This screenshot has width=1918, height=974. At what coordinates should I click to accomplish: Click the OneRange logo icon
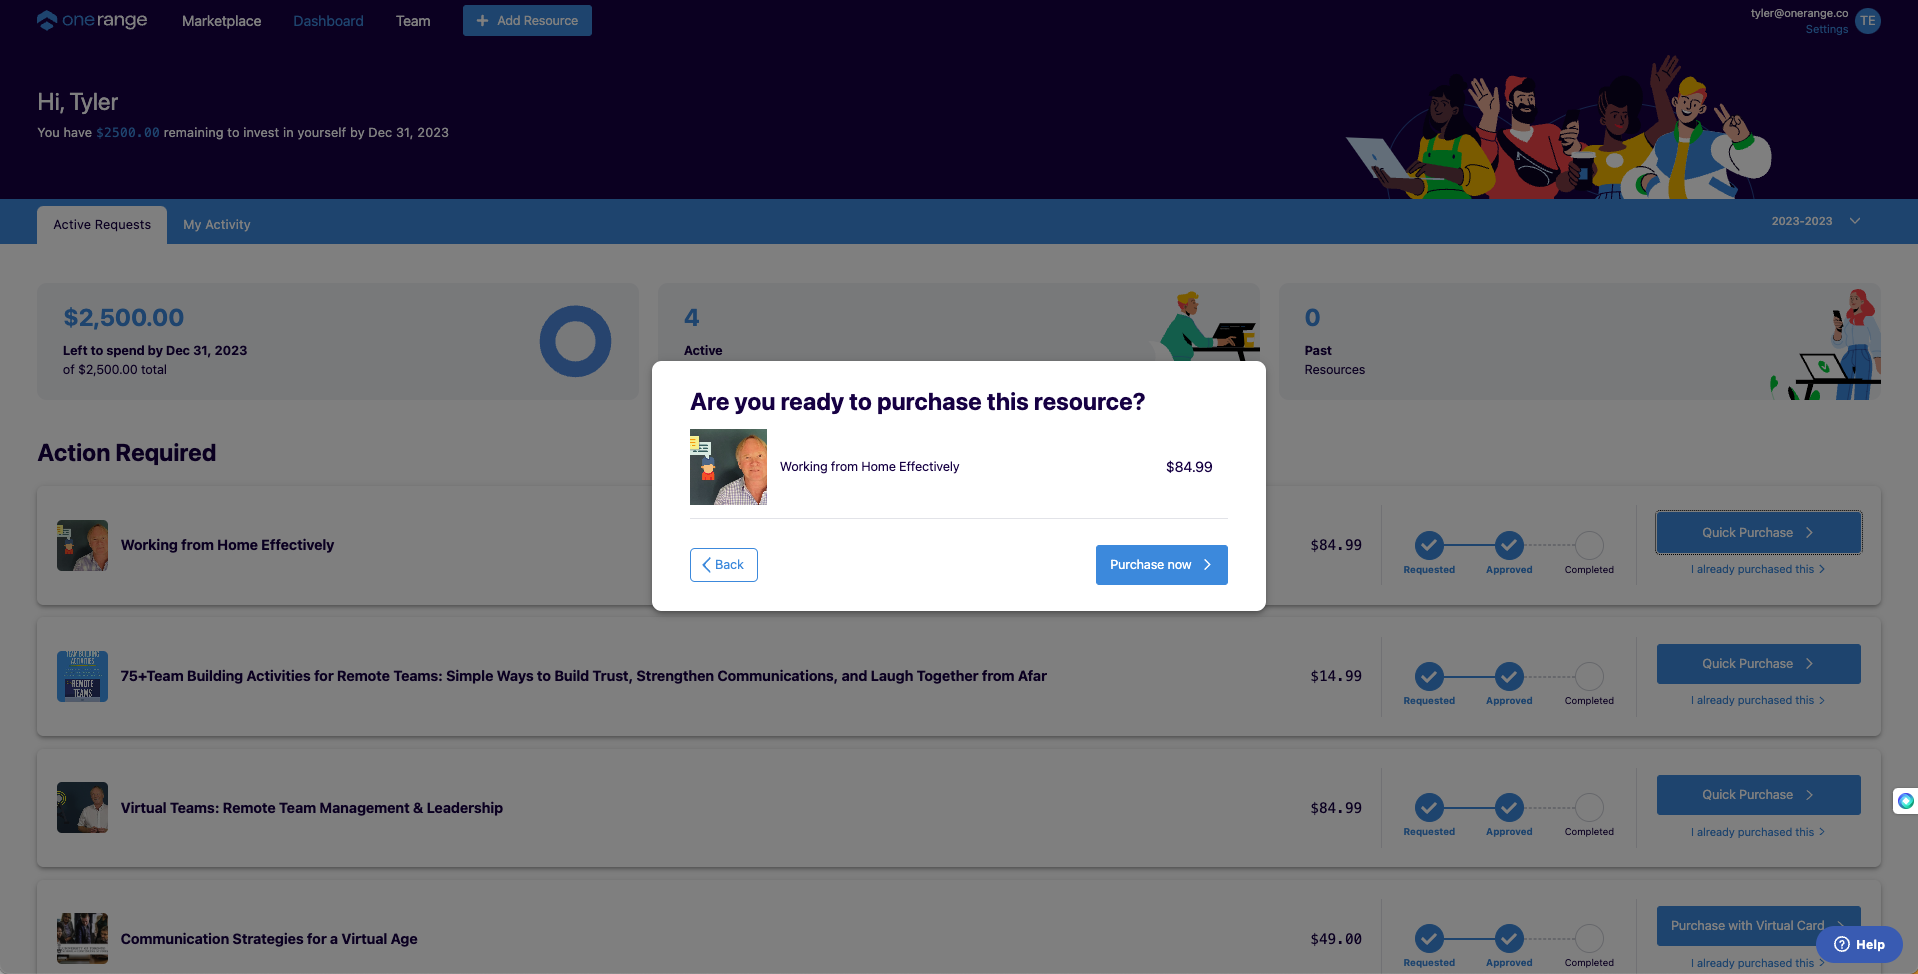[47, 21]
